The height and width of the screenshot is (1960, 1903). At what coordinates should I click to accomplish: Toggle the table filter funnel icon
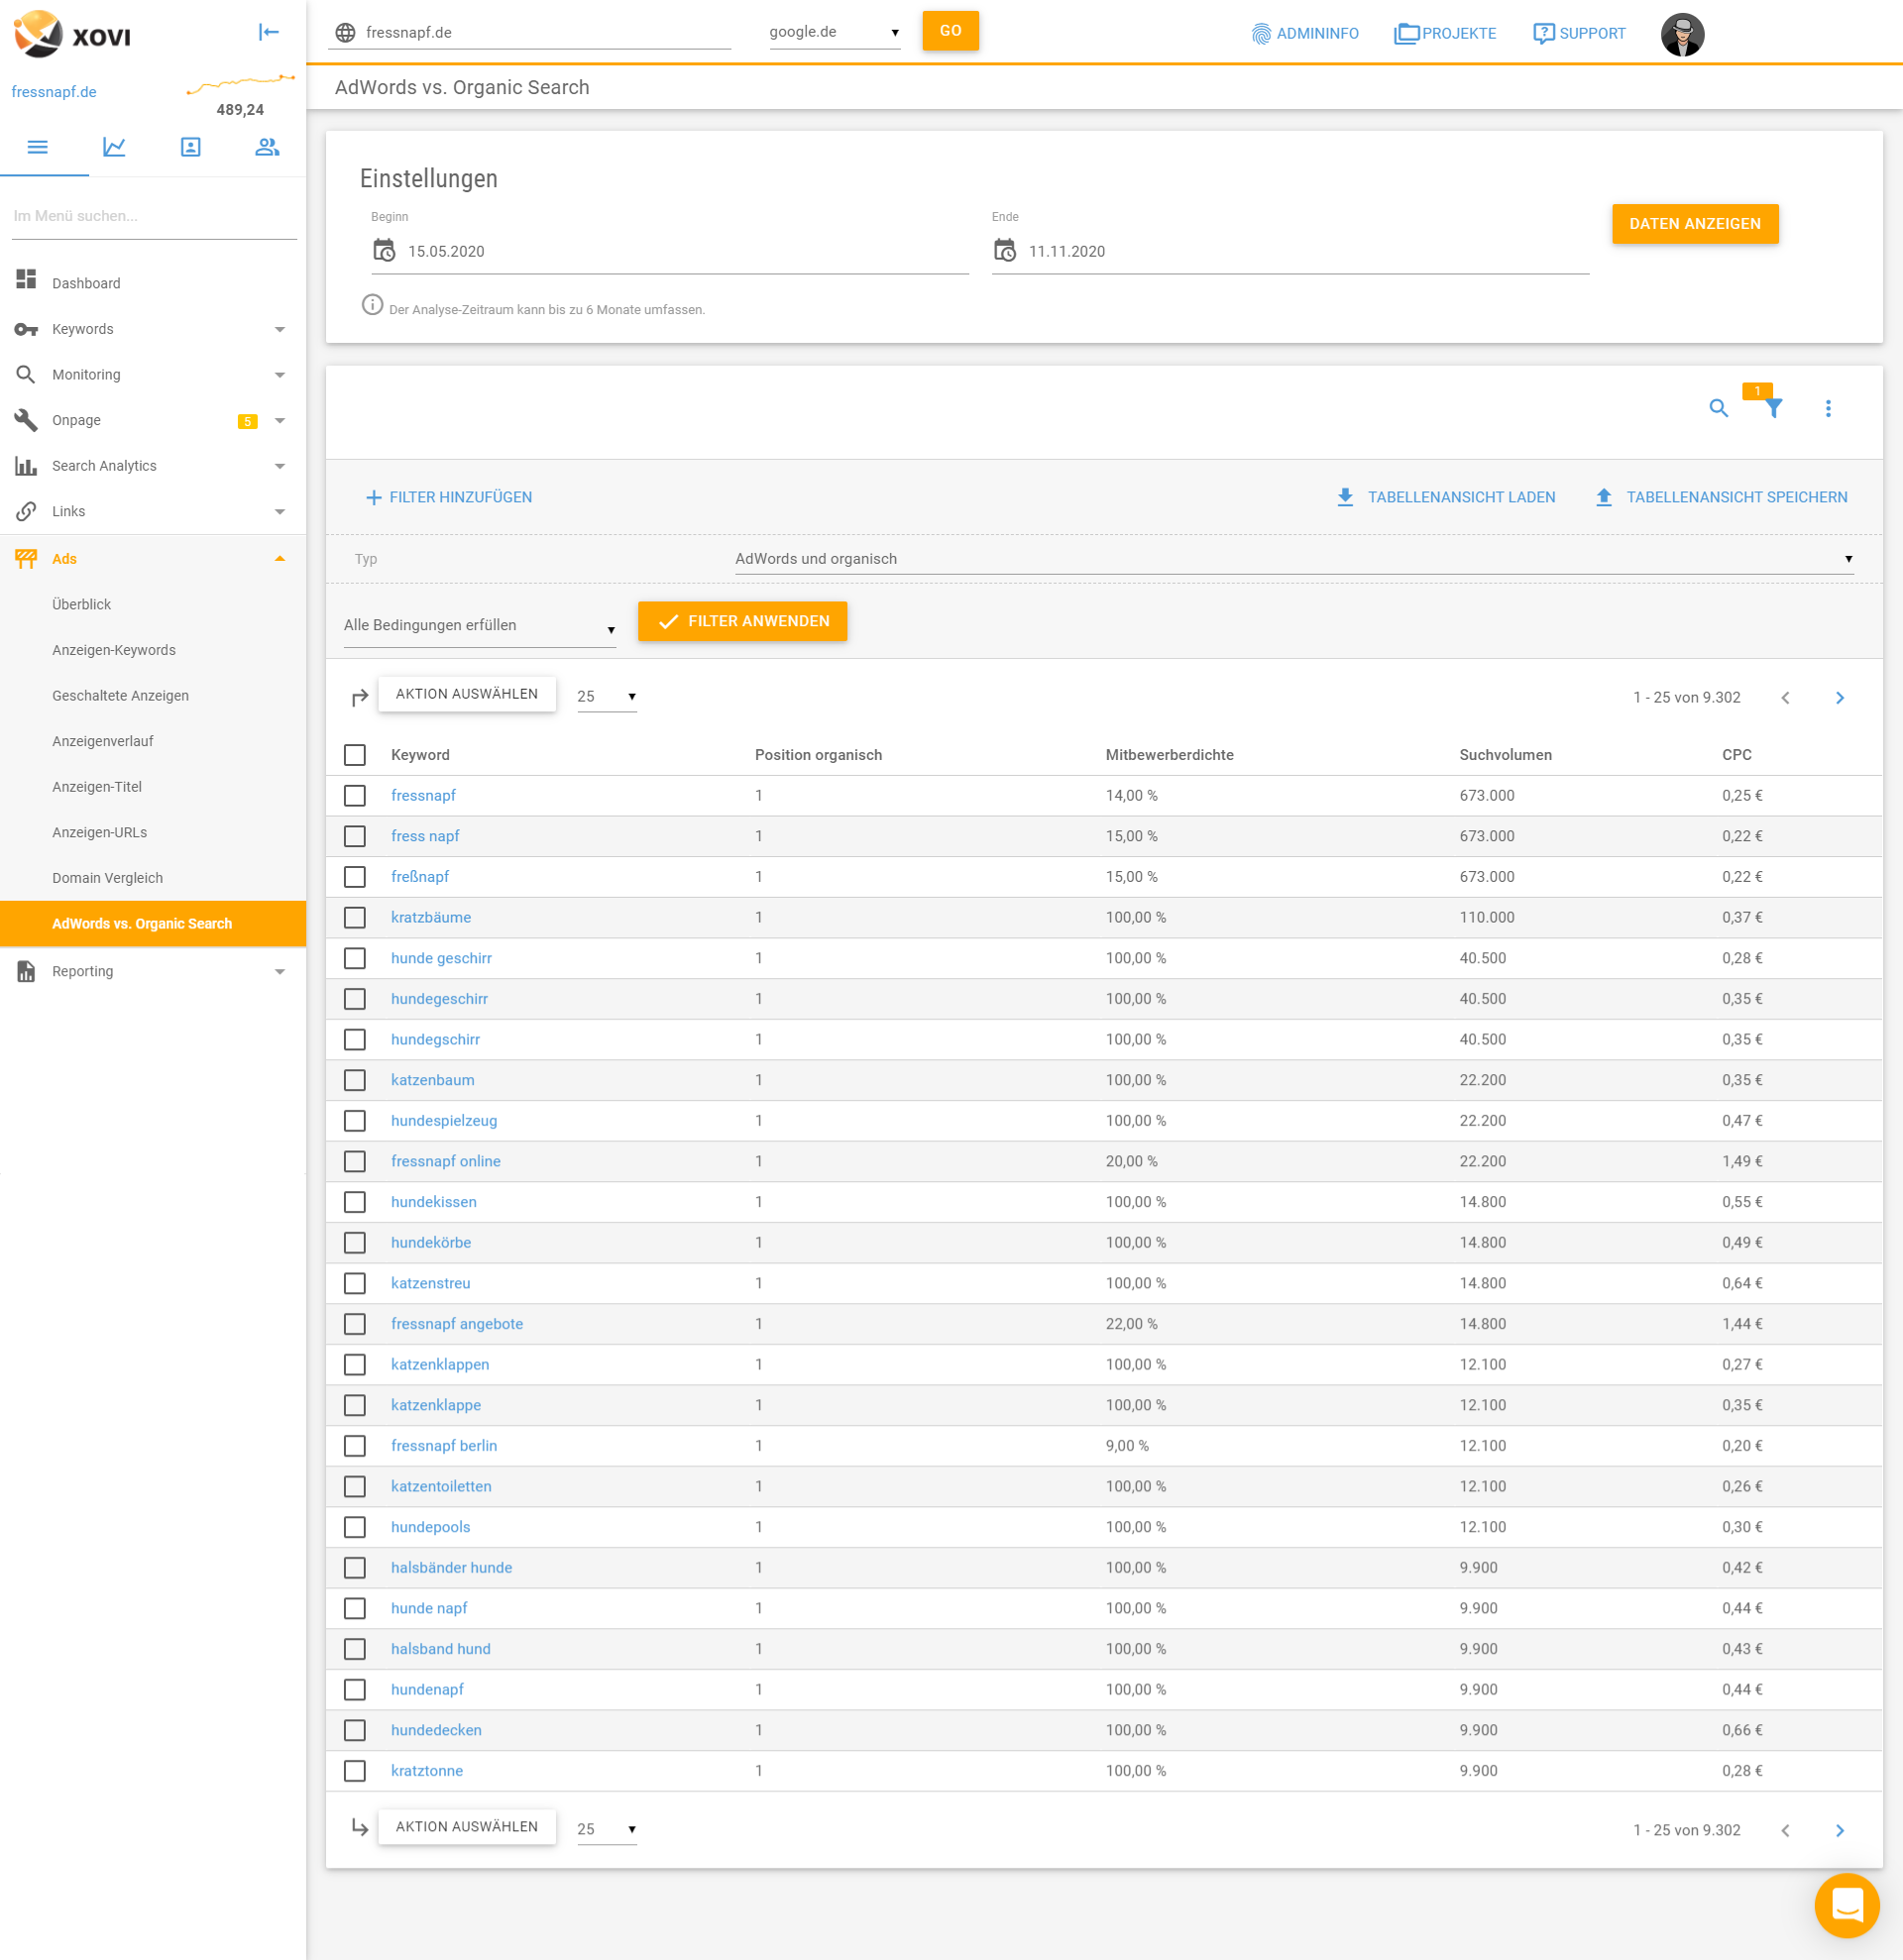1773,408
